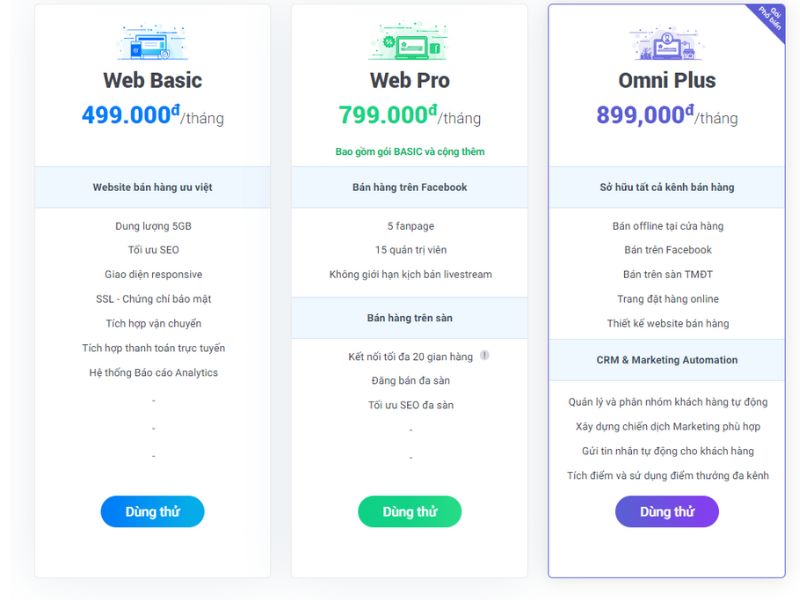Viewport: 800px width, 600px height.
Task: Click the green tag icon in Web Pro illustration
Action: [x=437, y=46]
